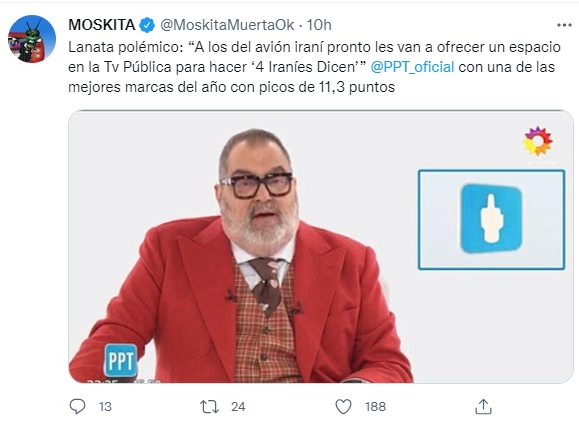
Task: Click the PPT logo in the video
Action: [121, 360]
